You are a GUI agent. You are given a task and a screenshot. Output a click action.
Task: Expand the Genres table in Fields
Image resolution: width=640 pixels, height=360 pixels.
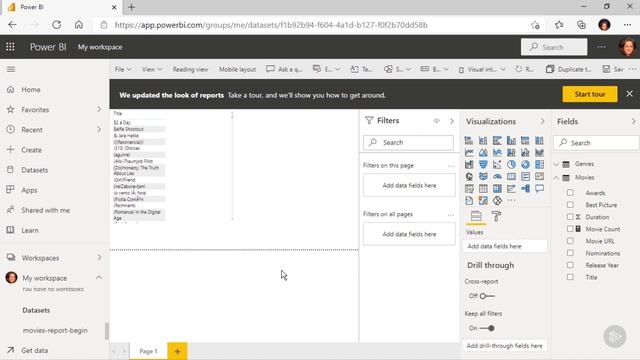click(556, 164)
